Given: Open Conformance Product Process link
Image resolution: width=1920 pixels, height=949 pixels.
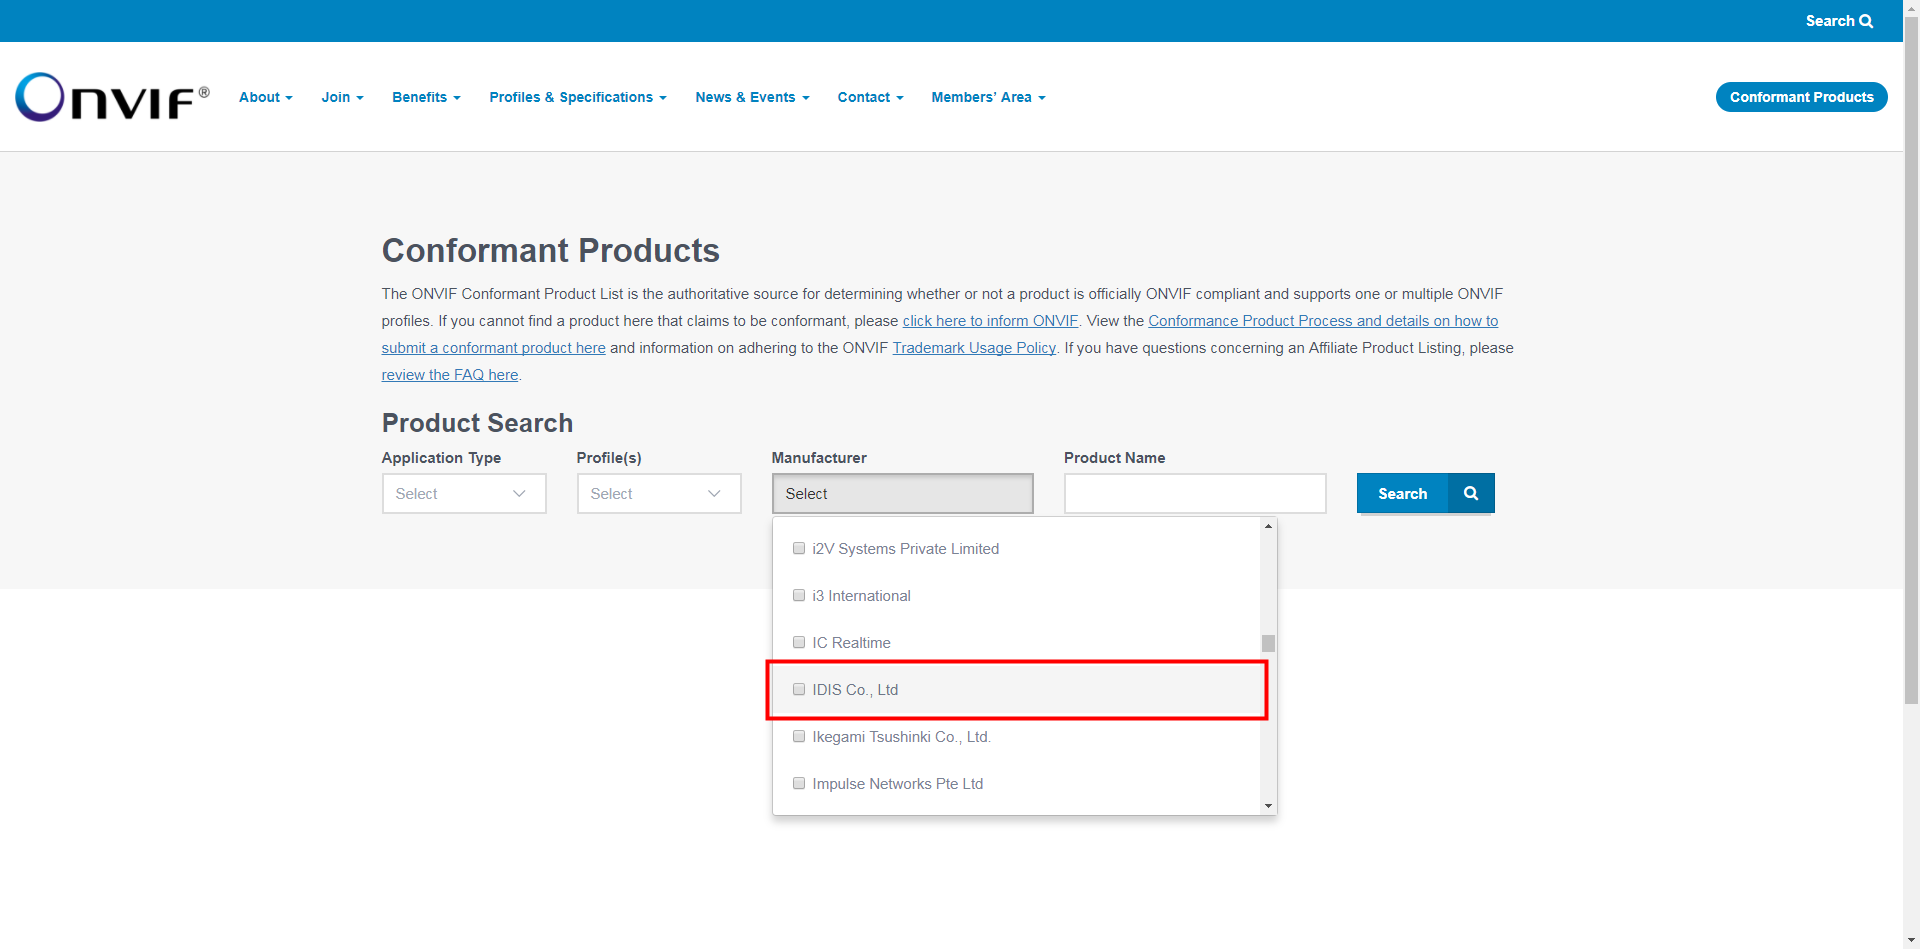Looking at the screenshot, I should pos(1323,321).
